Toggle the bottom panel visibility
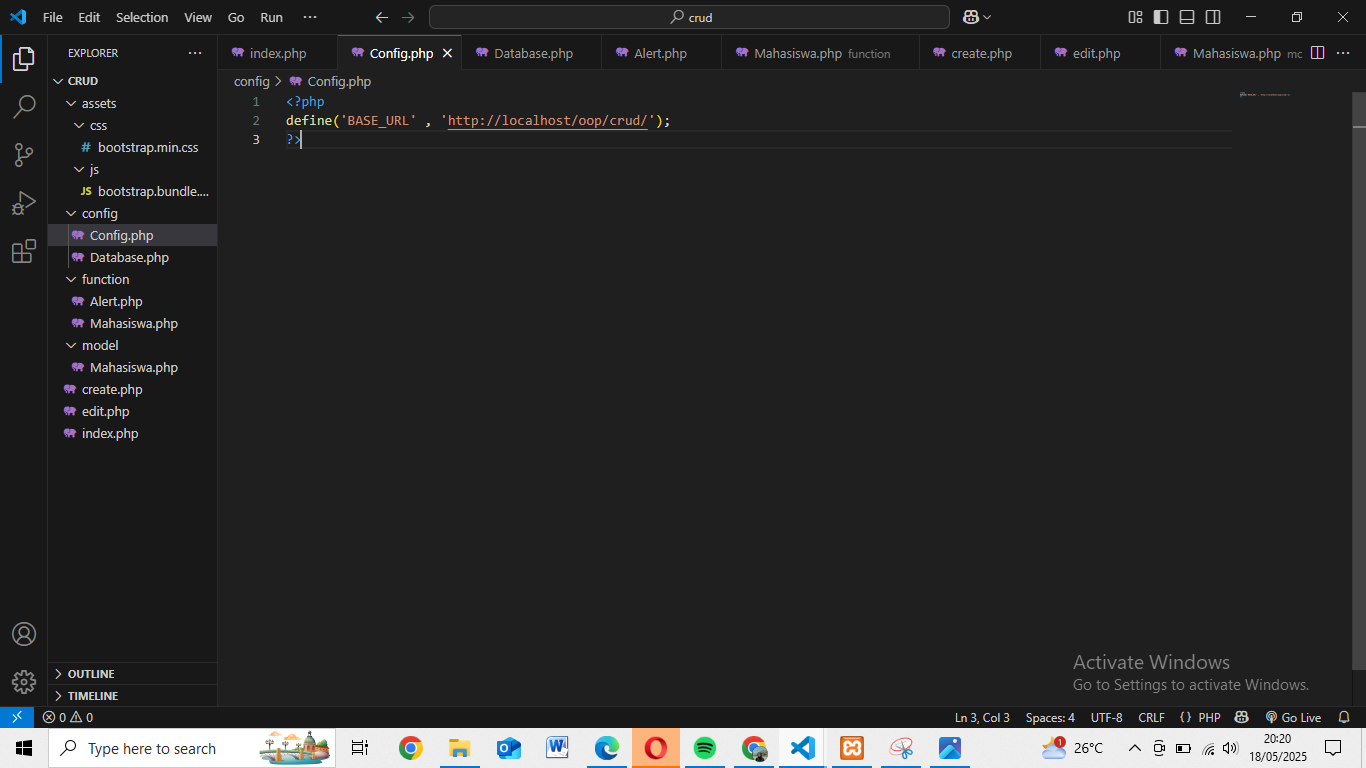The width and height of the screenshot is (1366, 768). tap(1186, 17)
